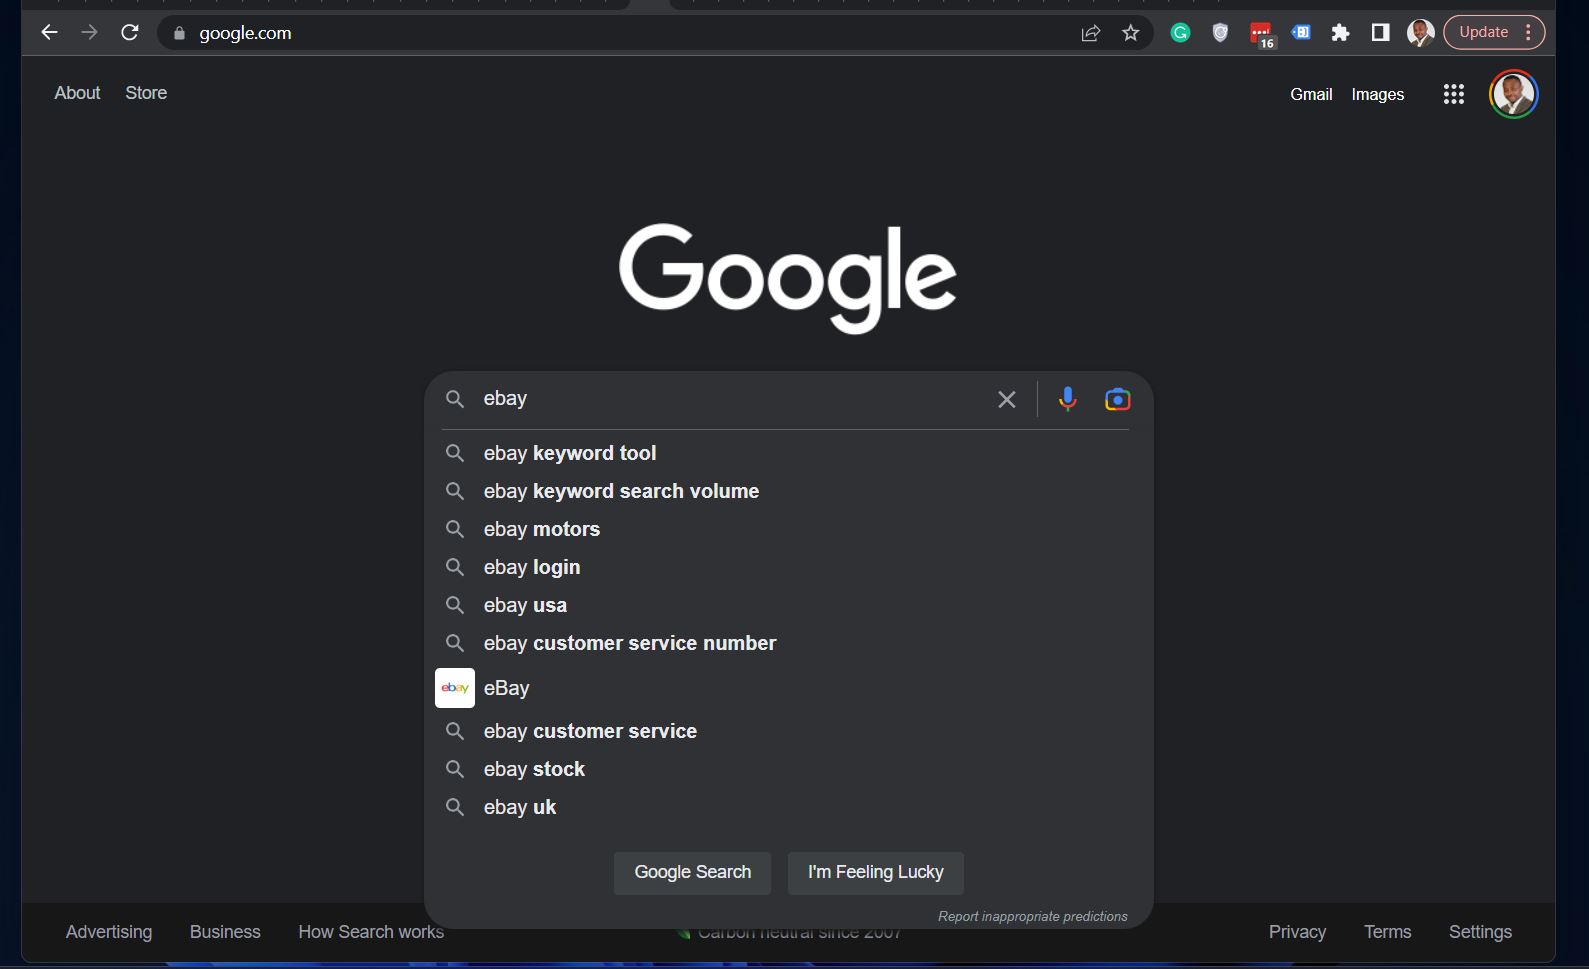1589x969 pixels.
Task: Select suggestion ebay keyword tool
Action: [x=787, y=453]
